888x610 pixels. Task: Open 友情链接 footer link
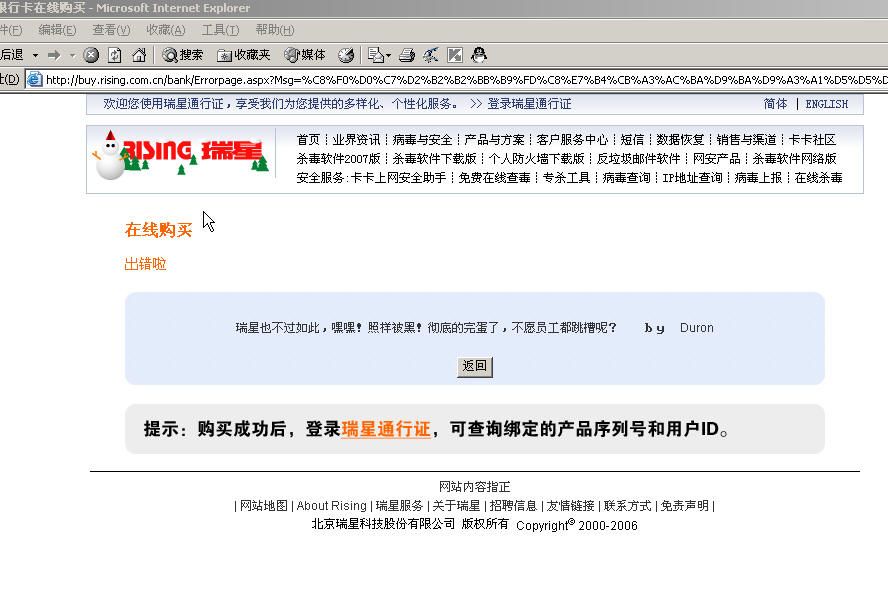pos(570,506)
